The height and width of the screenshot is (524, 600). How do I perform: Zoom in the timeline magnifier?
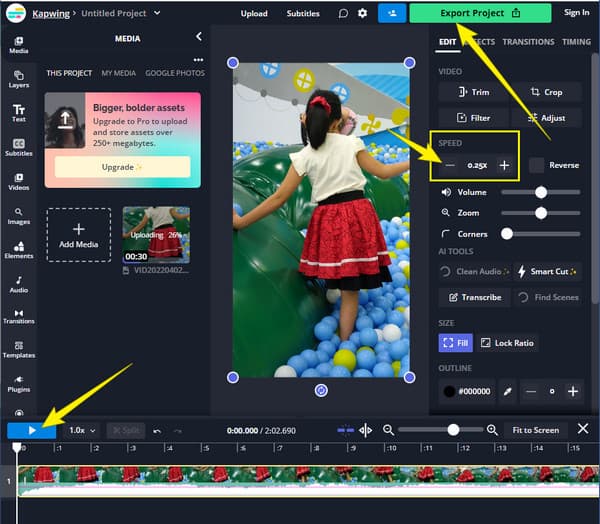tap(492, 430)
